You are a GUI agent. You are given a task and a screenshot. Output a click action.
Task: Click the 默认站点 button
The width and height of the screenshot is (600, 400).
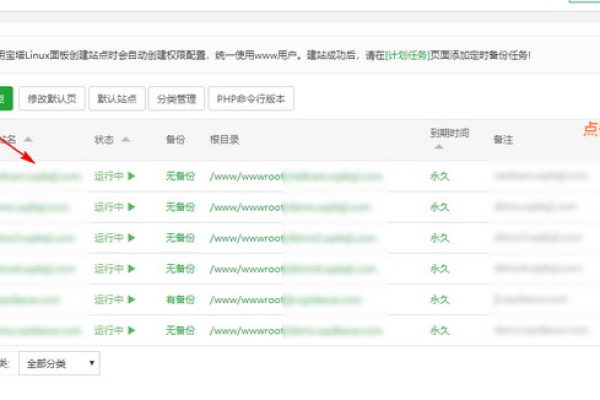(116, 99)
